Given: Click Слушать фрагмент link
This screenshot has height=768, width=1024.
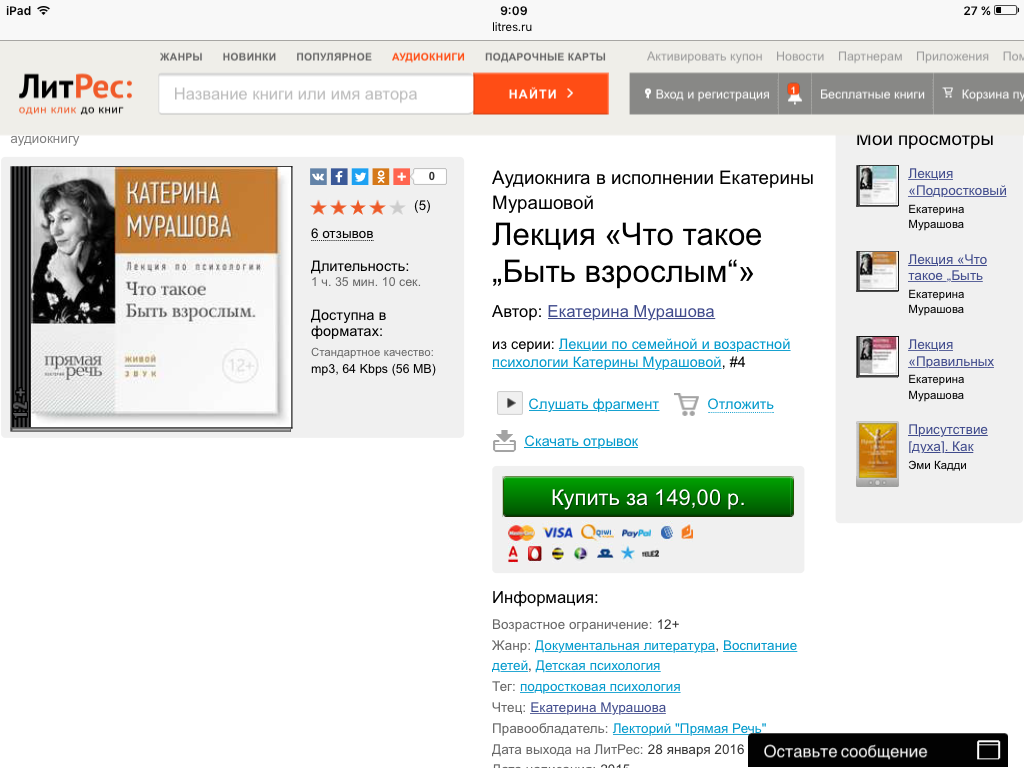Looking at the screenshot, I should [594, 404].
